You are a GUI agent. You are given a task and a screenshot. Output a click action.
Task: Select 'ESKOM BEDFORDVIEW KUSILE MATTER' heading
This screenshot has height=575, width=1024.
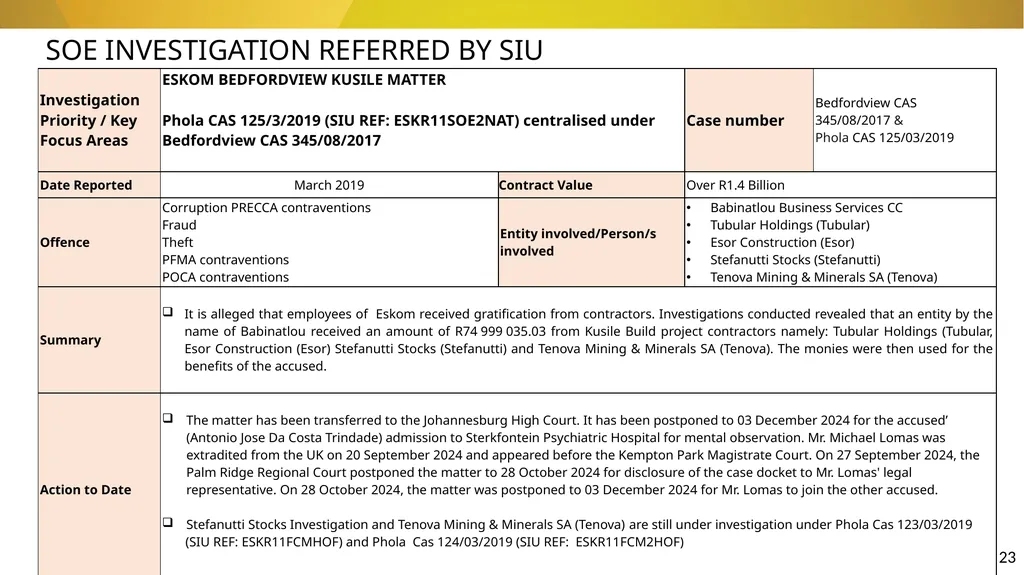(304, 80)
